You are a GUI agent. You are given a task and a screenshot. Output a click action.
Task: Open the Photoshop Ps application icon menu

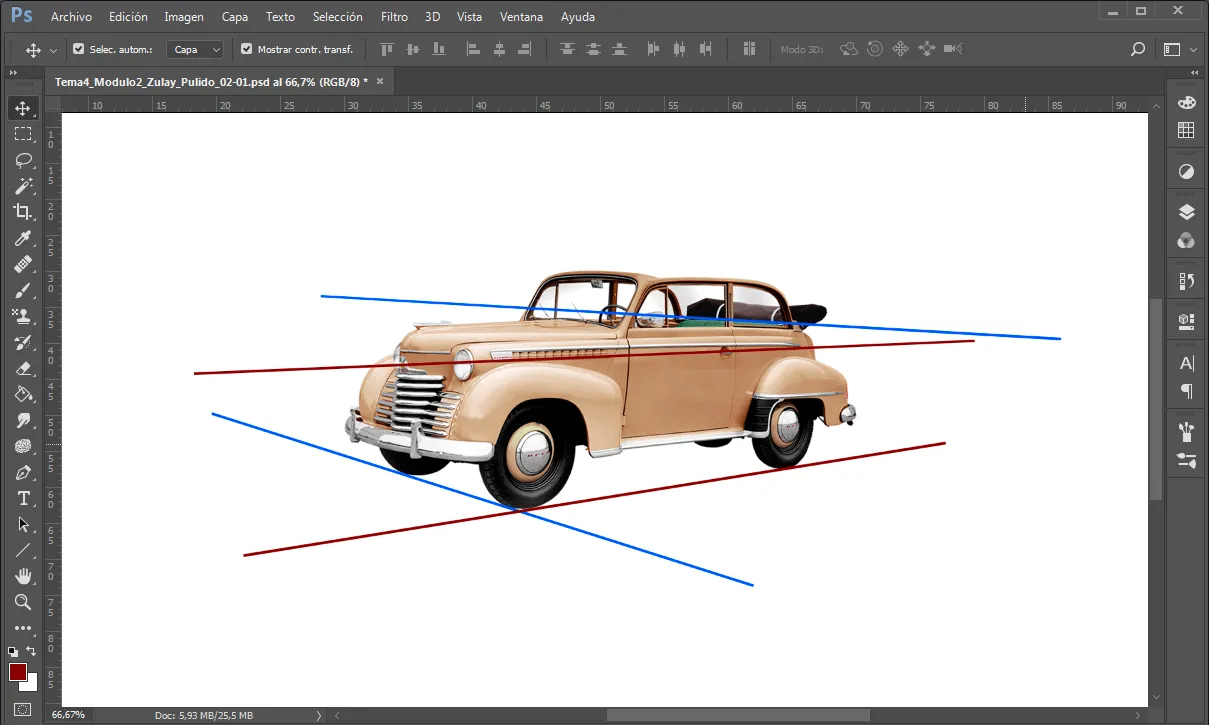(x=21, y=17)
